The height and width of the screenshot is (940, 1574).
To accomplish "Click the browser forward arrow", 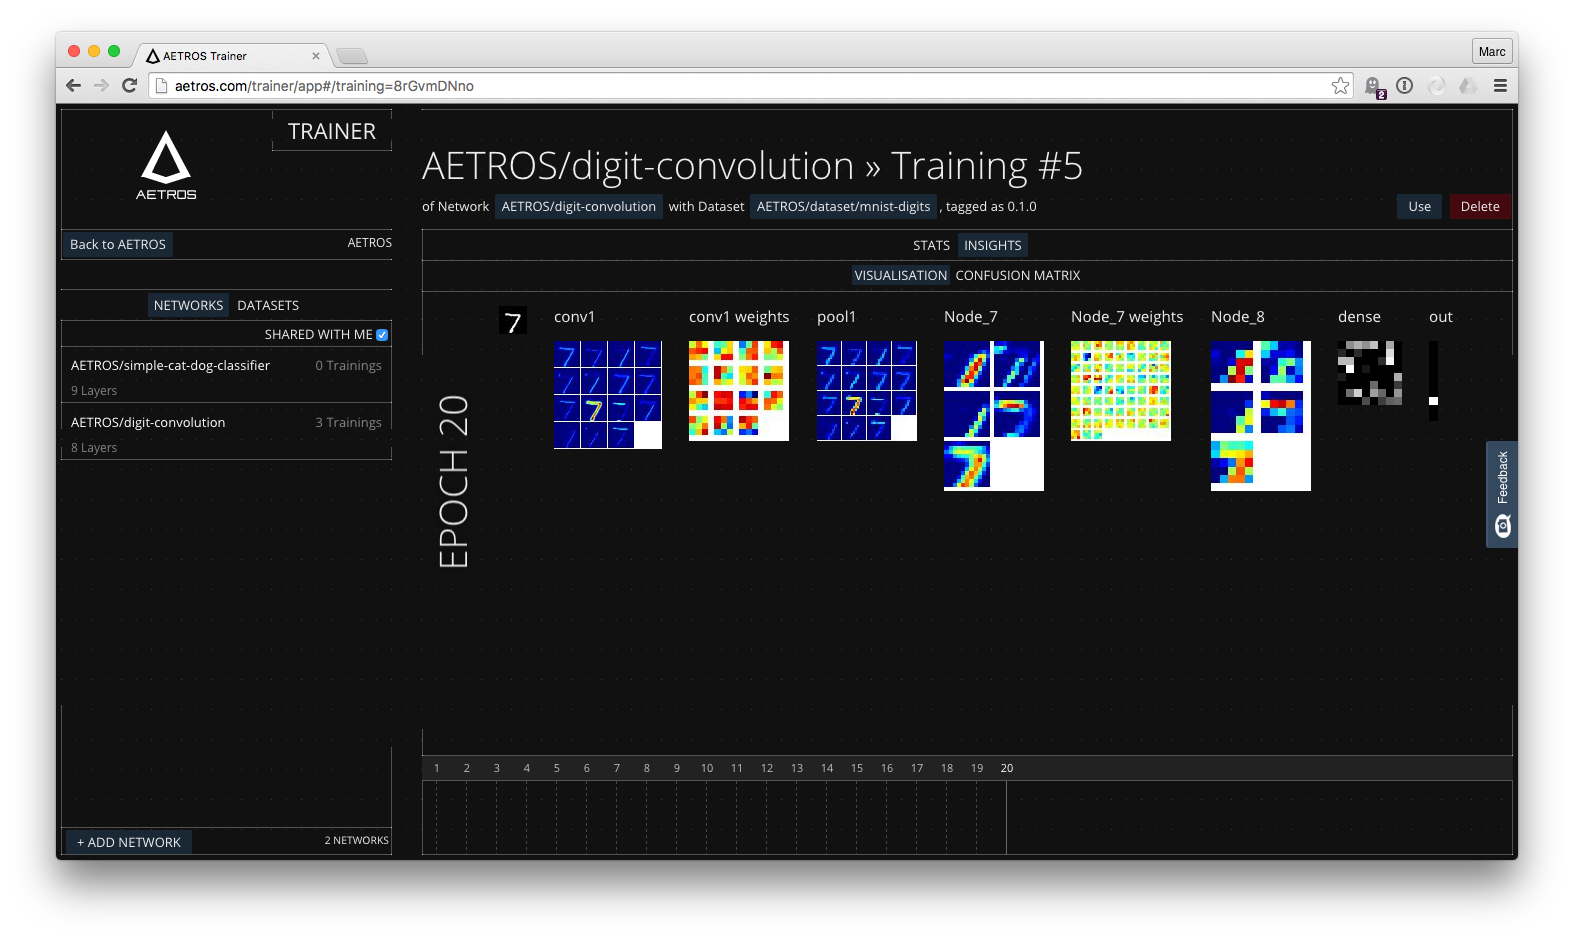I will pyautogui.click(x=101, y=86).
